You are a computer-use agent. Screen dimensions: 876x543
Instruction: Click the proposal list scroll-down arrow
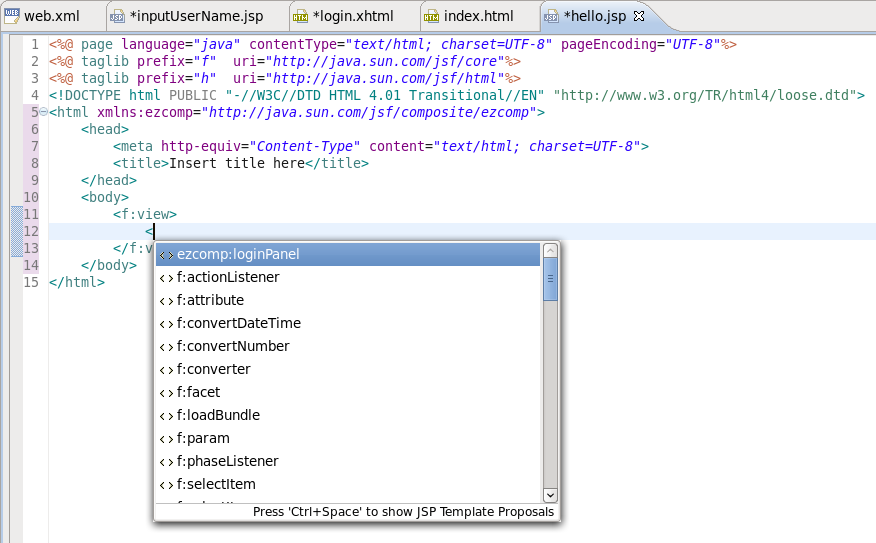(x=550, y=495)
